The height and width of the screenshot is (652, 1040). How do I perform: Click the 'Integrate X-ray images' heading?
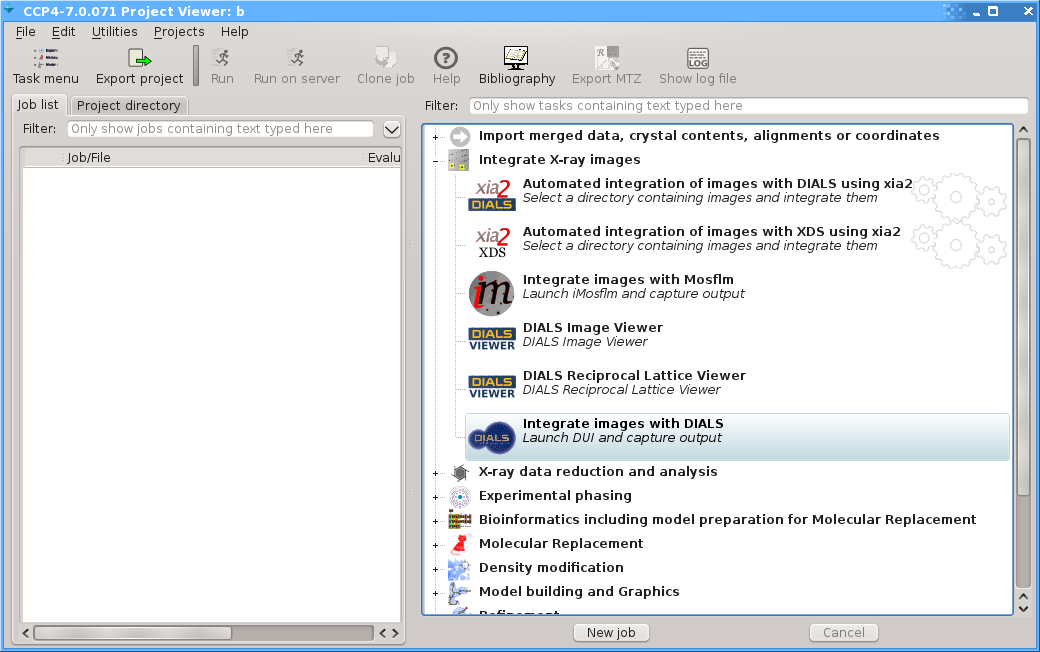tap(560, 159)
